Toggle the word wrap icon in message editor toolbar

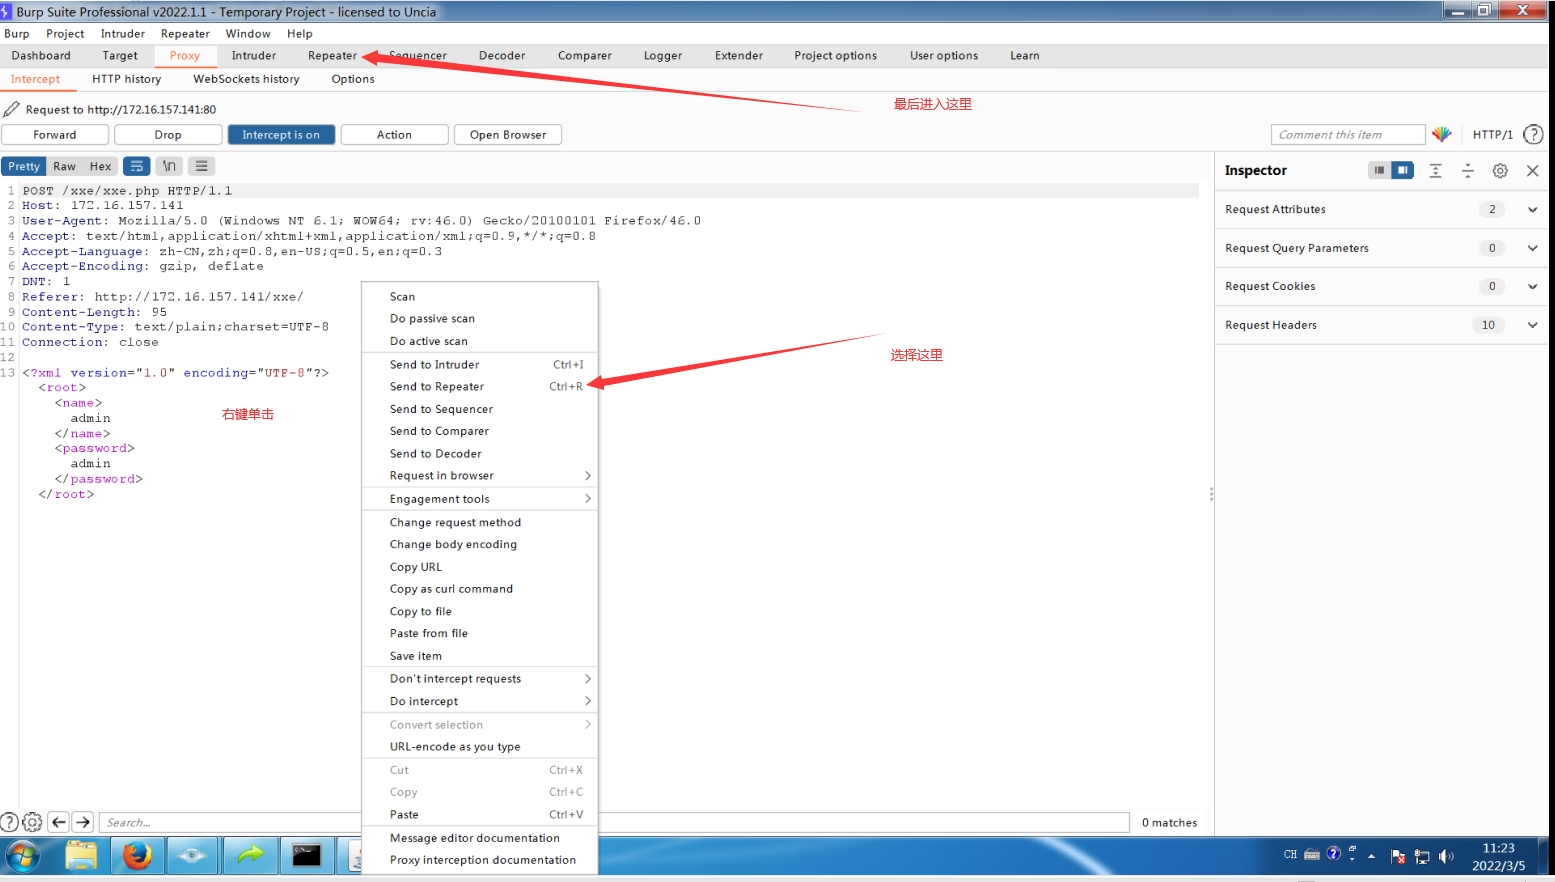[x=137, y=165]
